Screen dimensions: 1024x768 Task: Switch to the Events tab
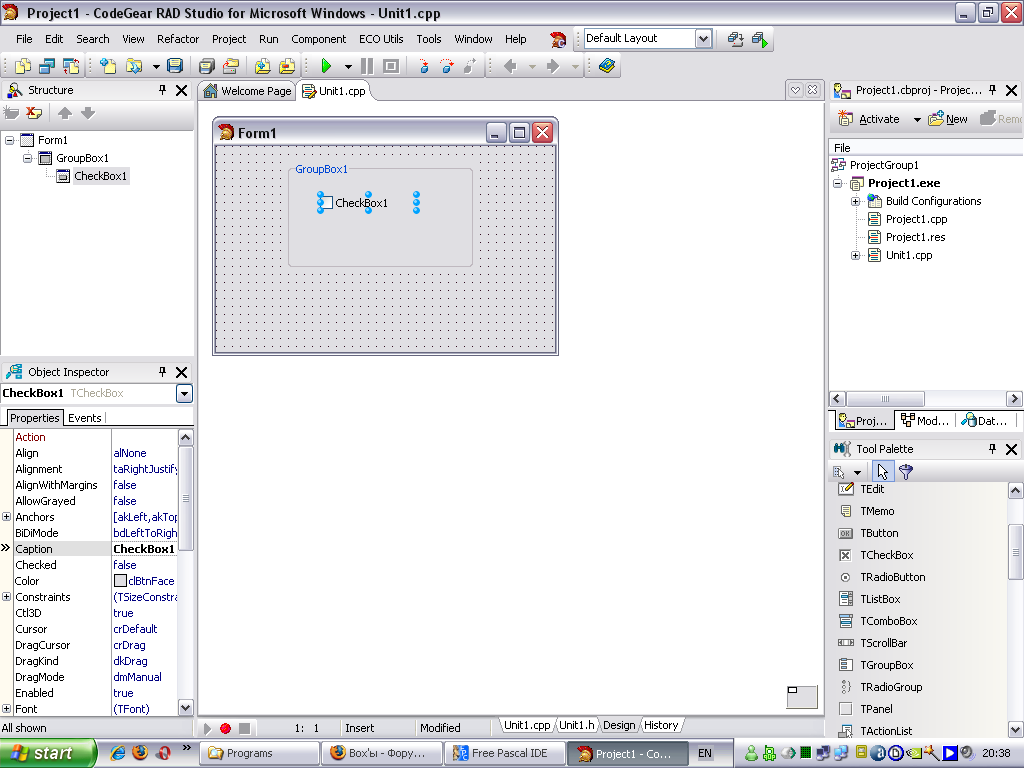click(x=84, y=418)
